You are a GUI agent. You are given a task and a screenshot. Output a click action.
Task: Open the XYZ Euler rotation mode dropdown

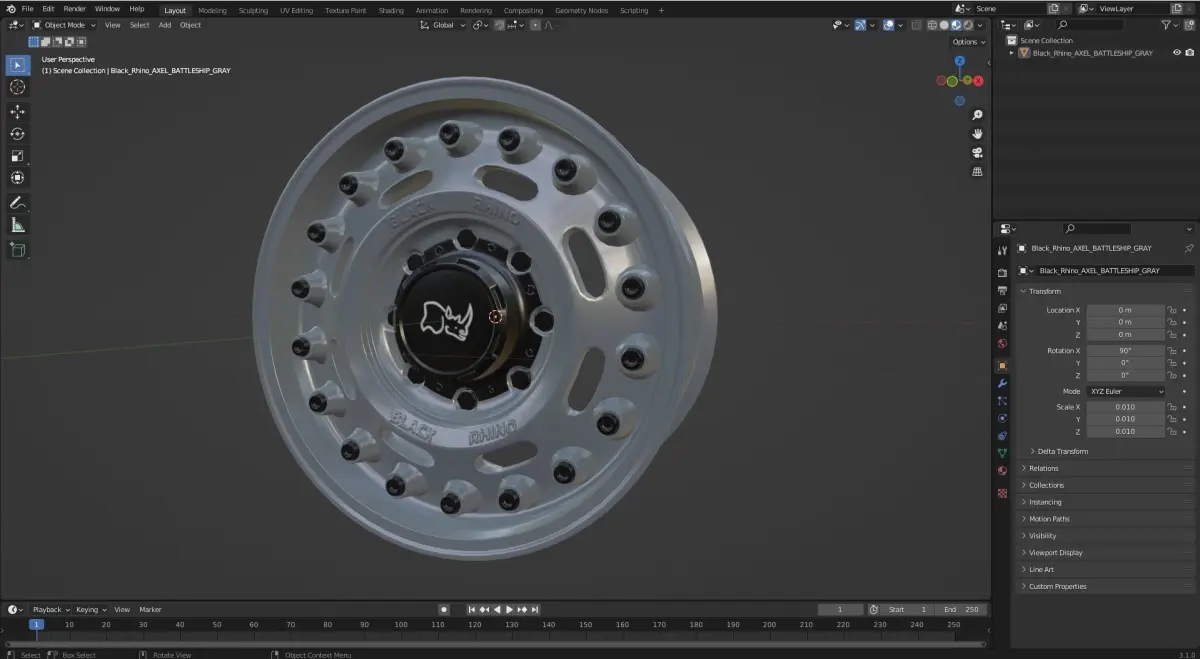[x=1126, y=391]
